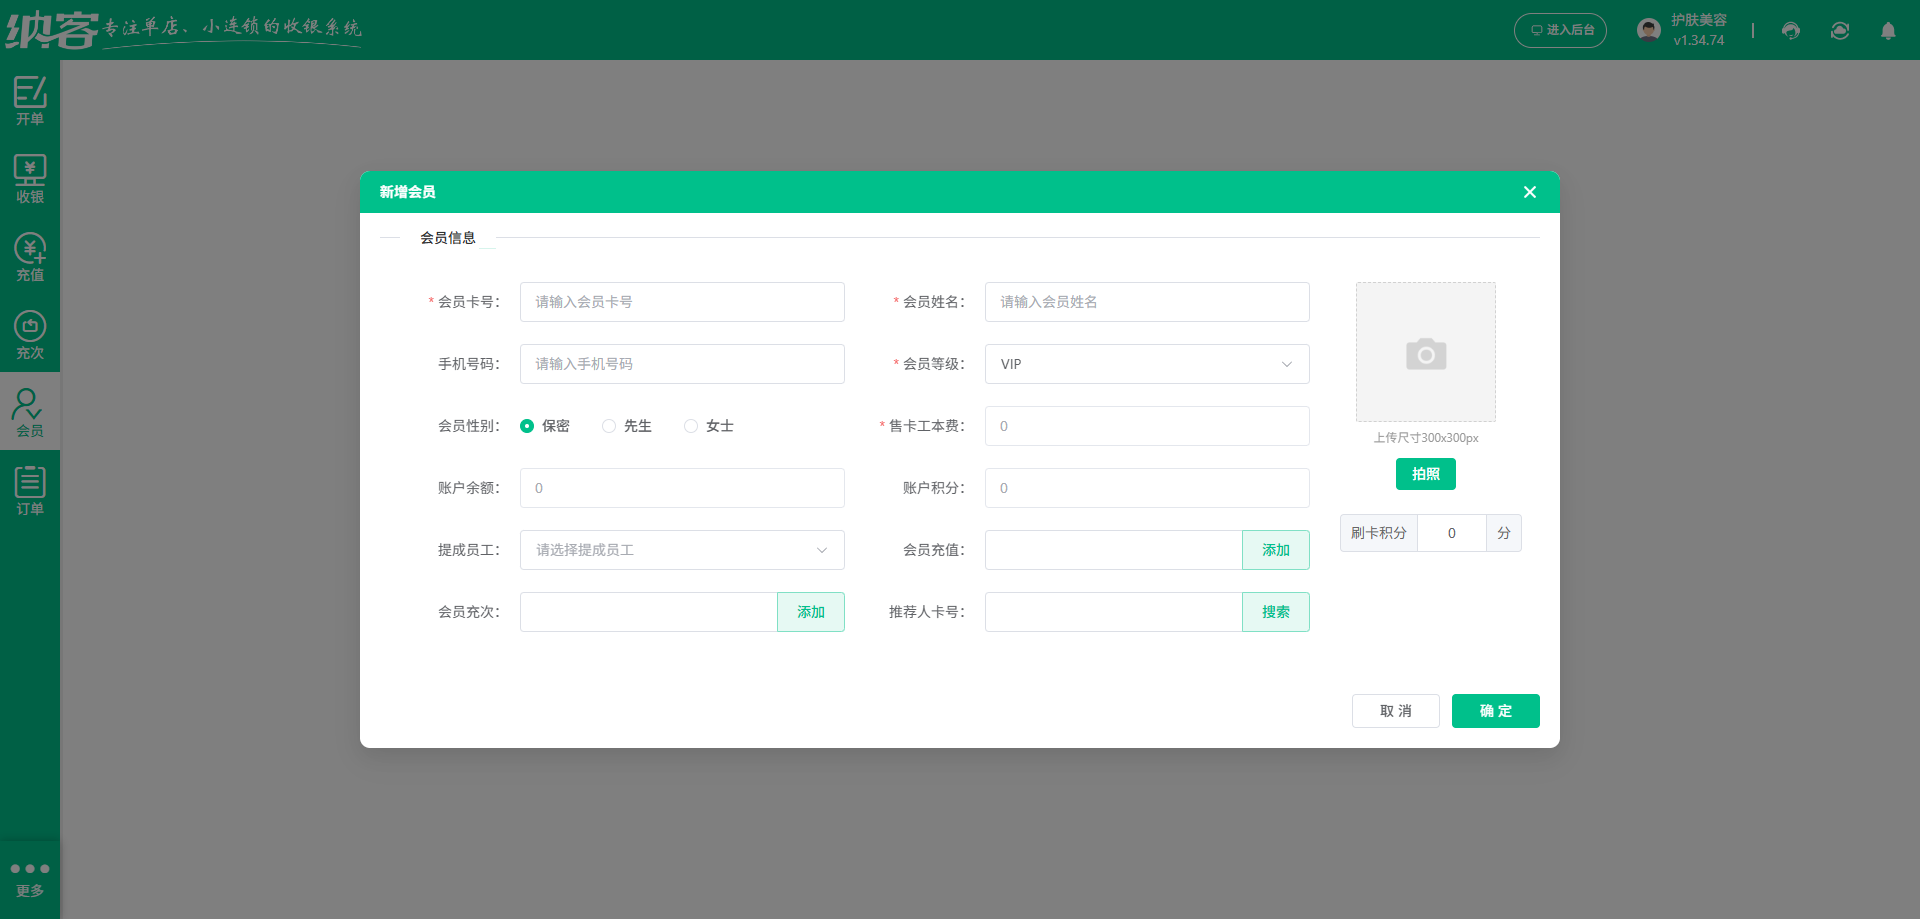Show 更多 options in sidebar
The image size is (1920, 919).
(30, 878)
